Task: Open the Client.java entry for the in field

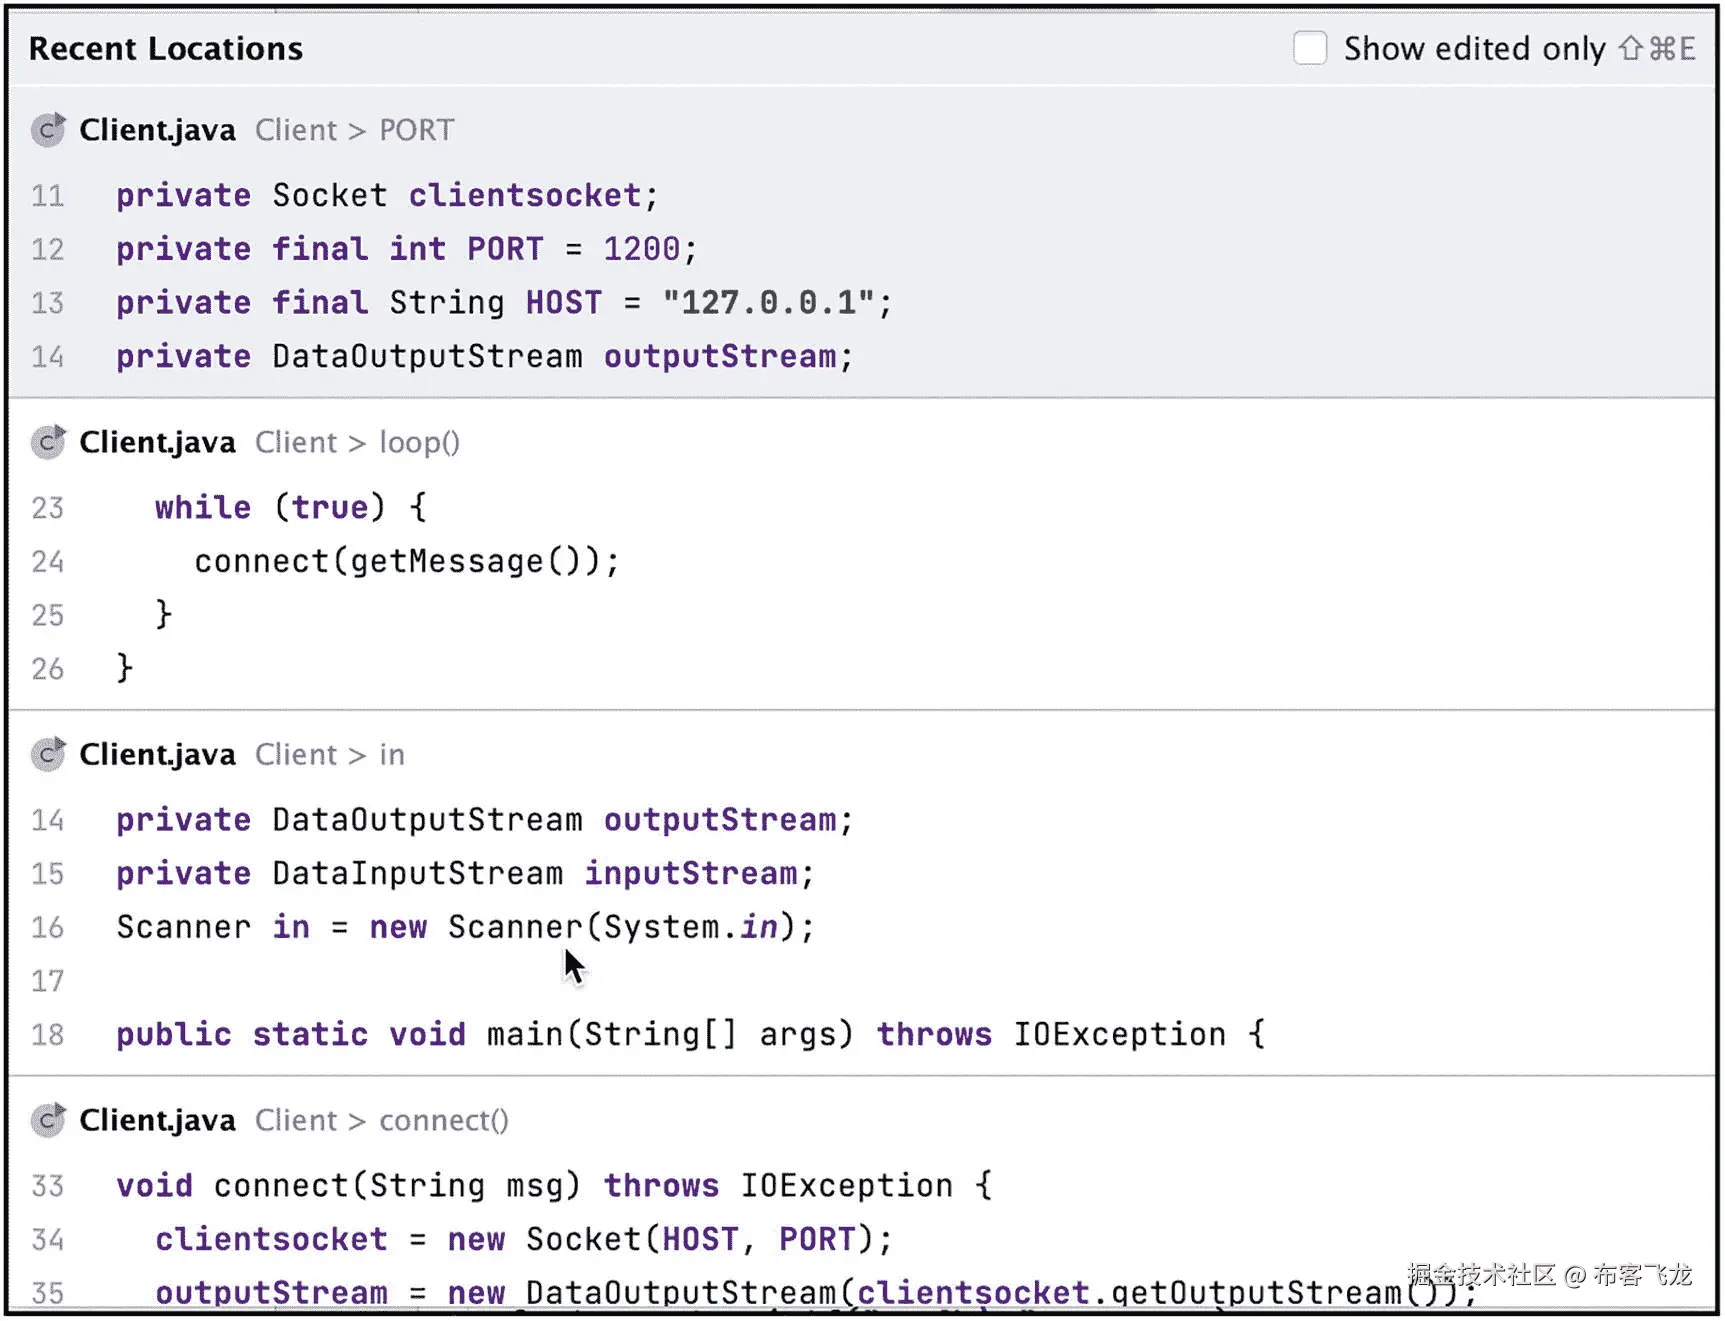Action: pos(158,754)
